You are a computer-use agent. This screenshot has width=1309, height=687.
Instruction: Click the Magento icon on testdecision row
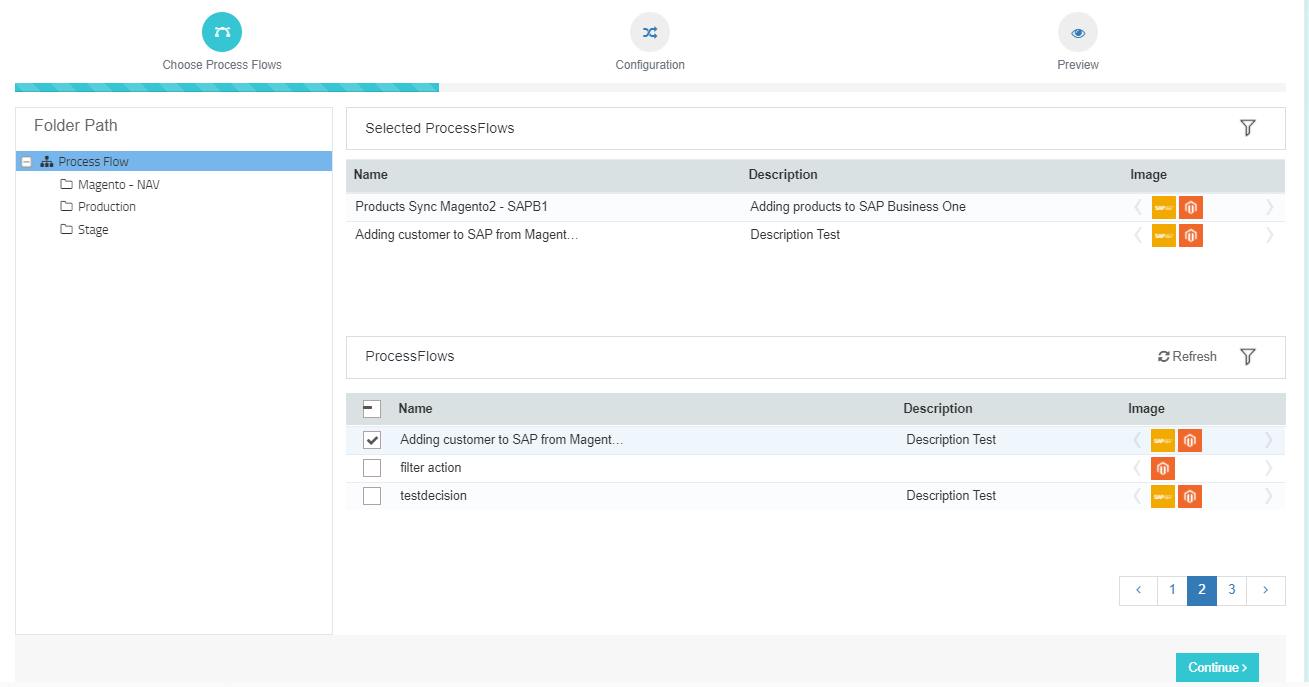pos(1189,495)
